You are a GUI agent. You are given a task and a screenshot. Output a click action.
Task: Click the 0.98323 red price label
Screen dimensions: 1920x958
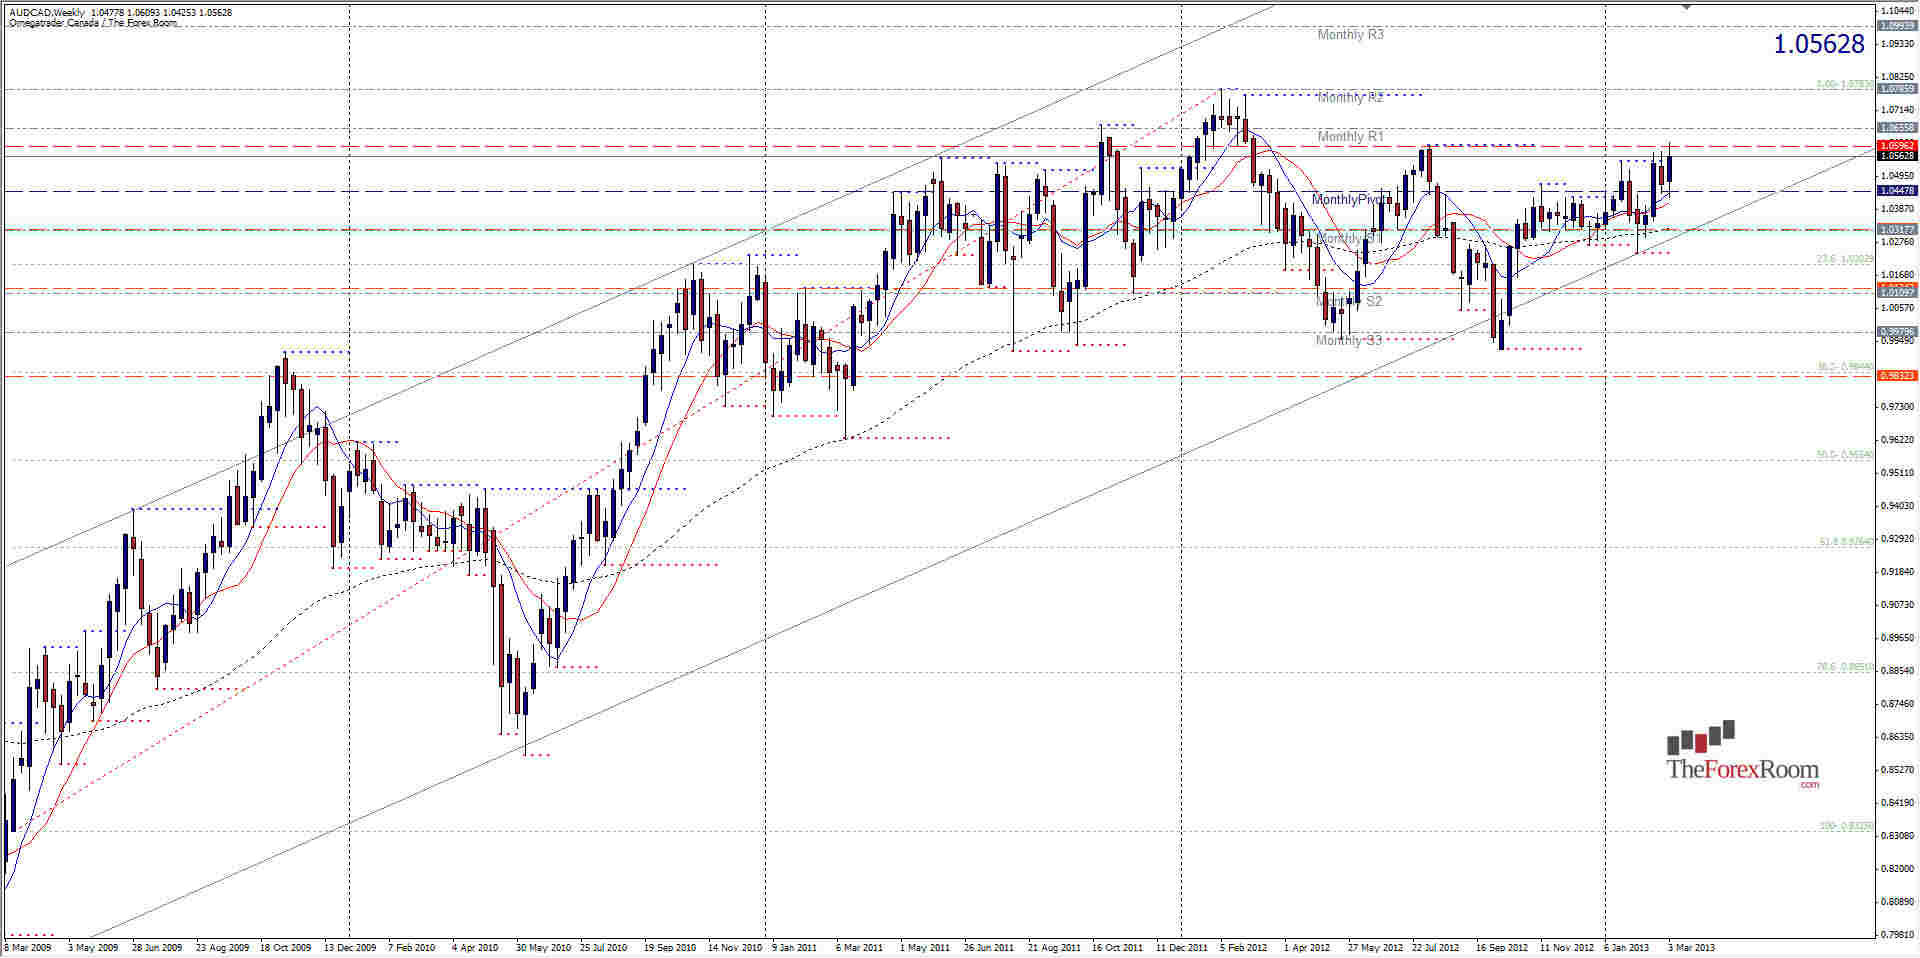1893,376
